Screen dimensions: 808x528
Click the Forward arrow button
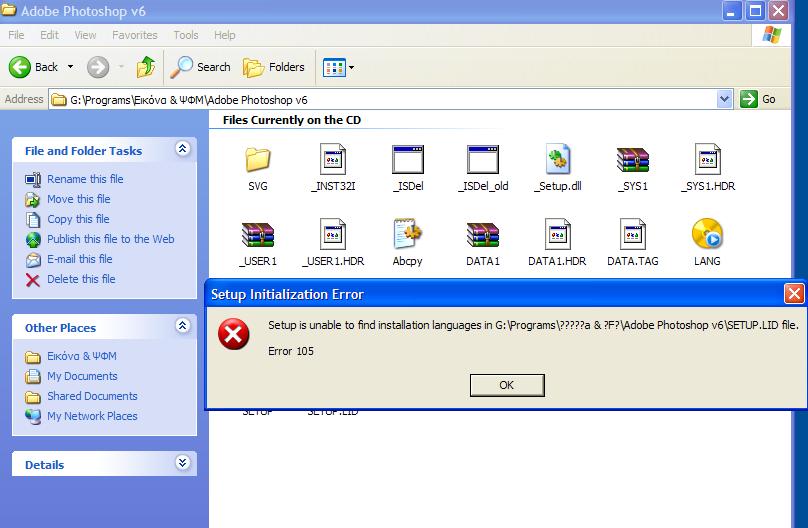98,67
